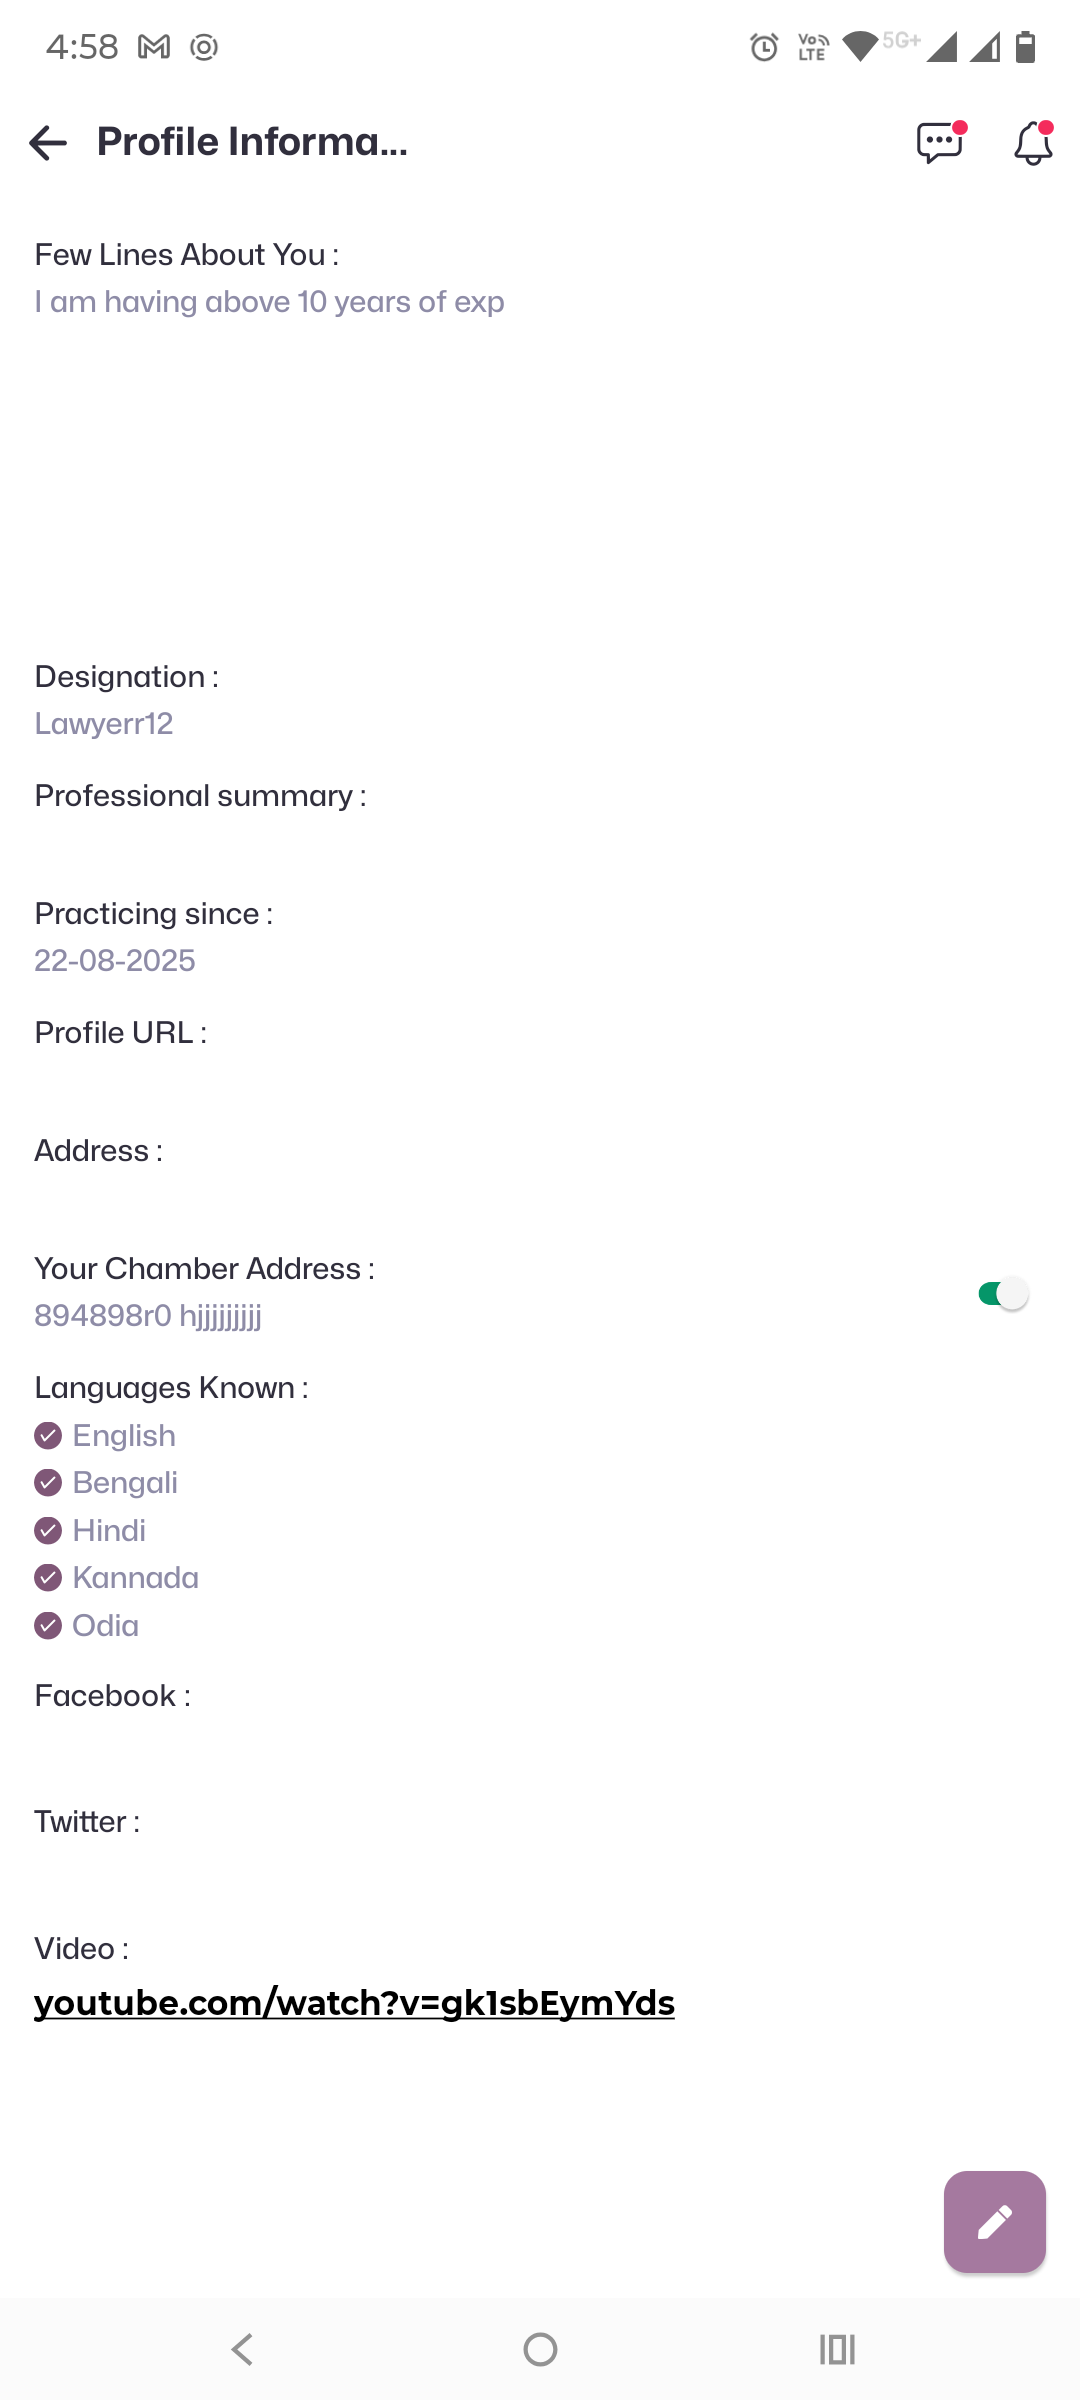Tap Android home navigation button
Image resolution: width=1080 pixels, height=2400 pixels.
click(540, 2349)
